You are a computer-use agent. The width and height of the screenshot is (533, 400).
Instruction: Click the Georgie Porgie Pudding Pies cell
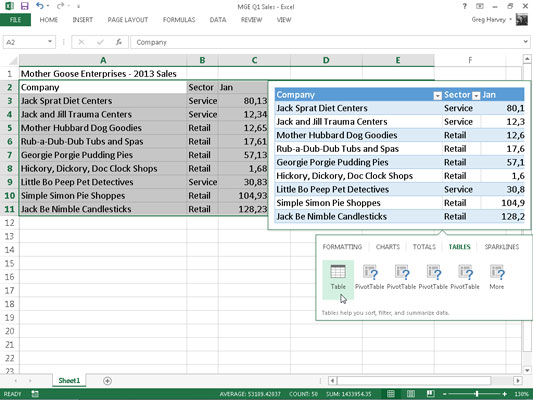pyautogui.click(x=103, y=155)
